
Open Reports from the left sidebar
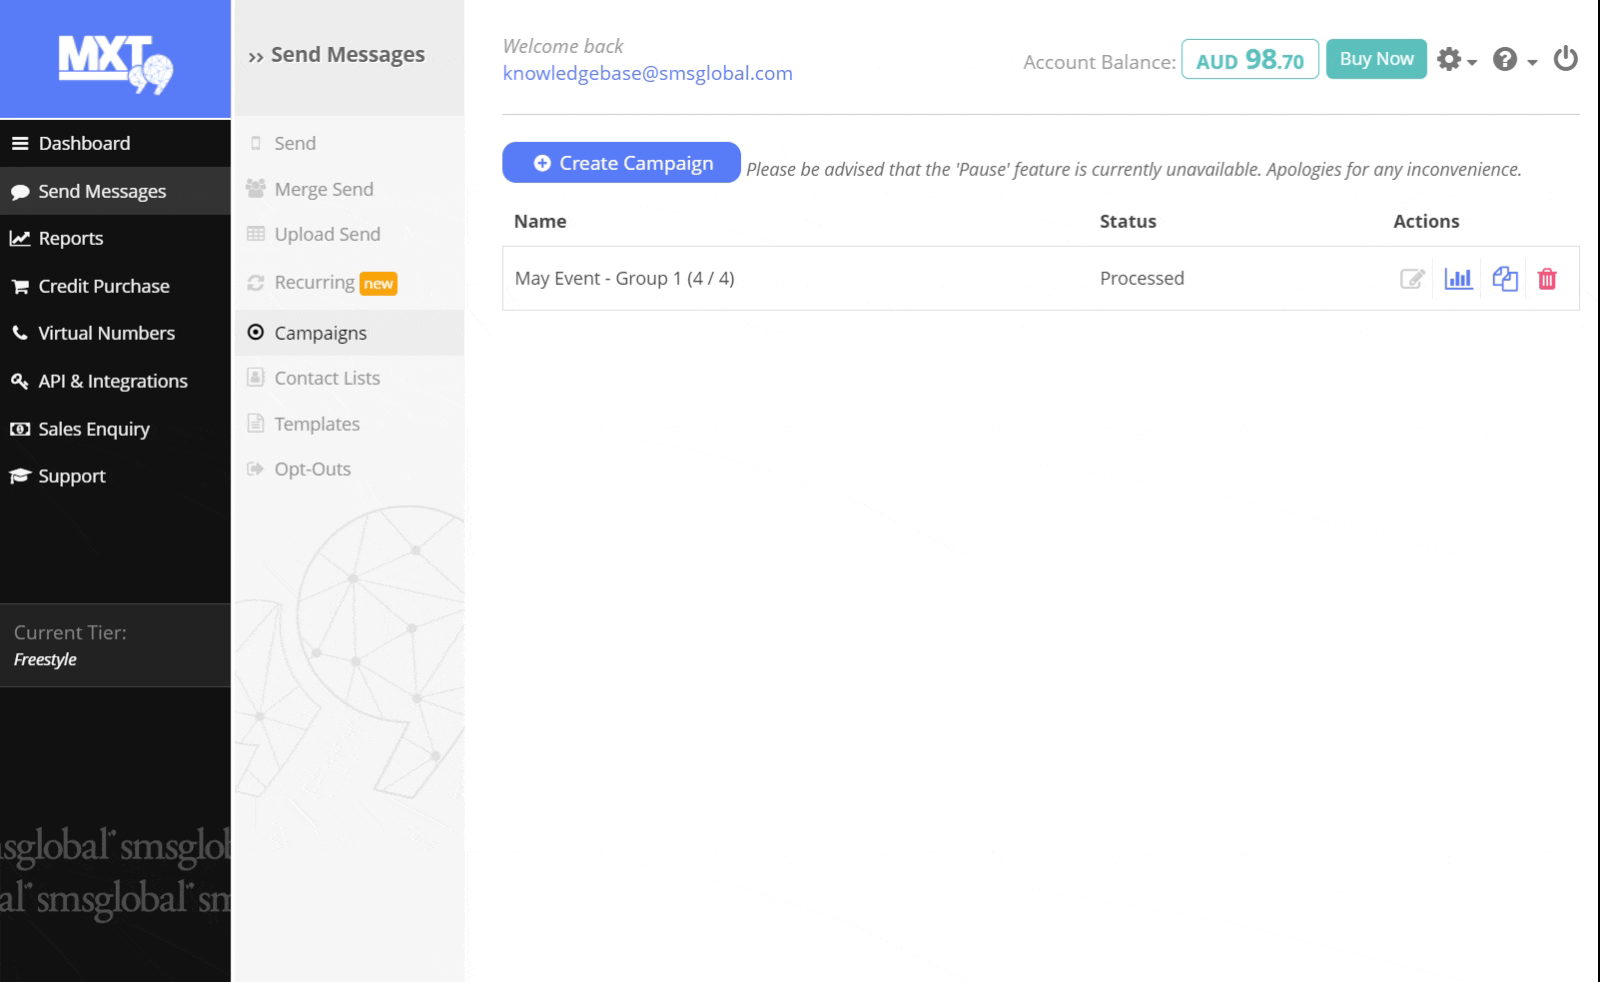(70, 238)
